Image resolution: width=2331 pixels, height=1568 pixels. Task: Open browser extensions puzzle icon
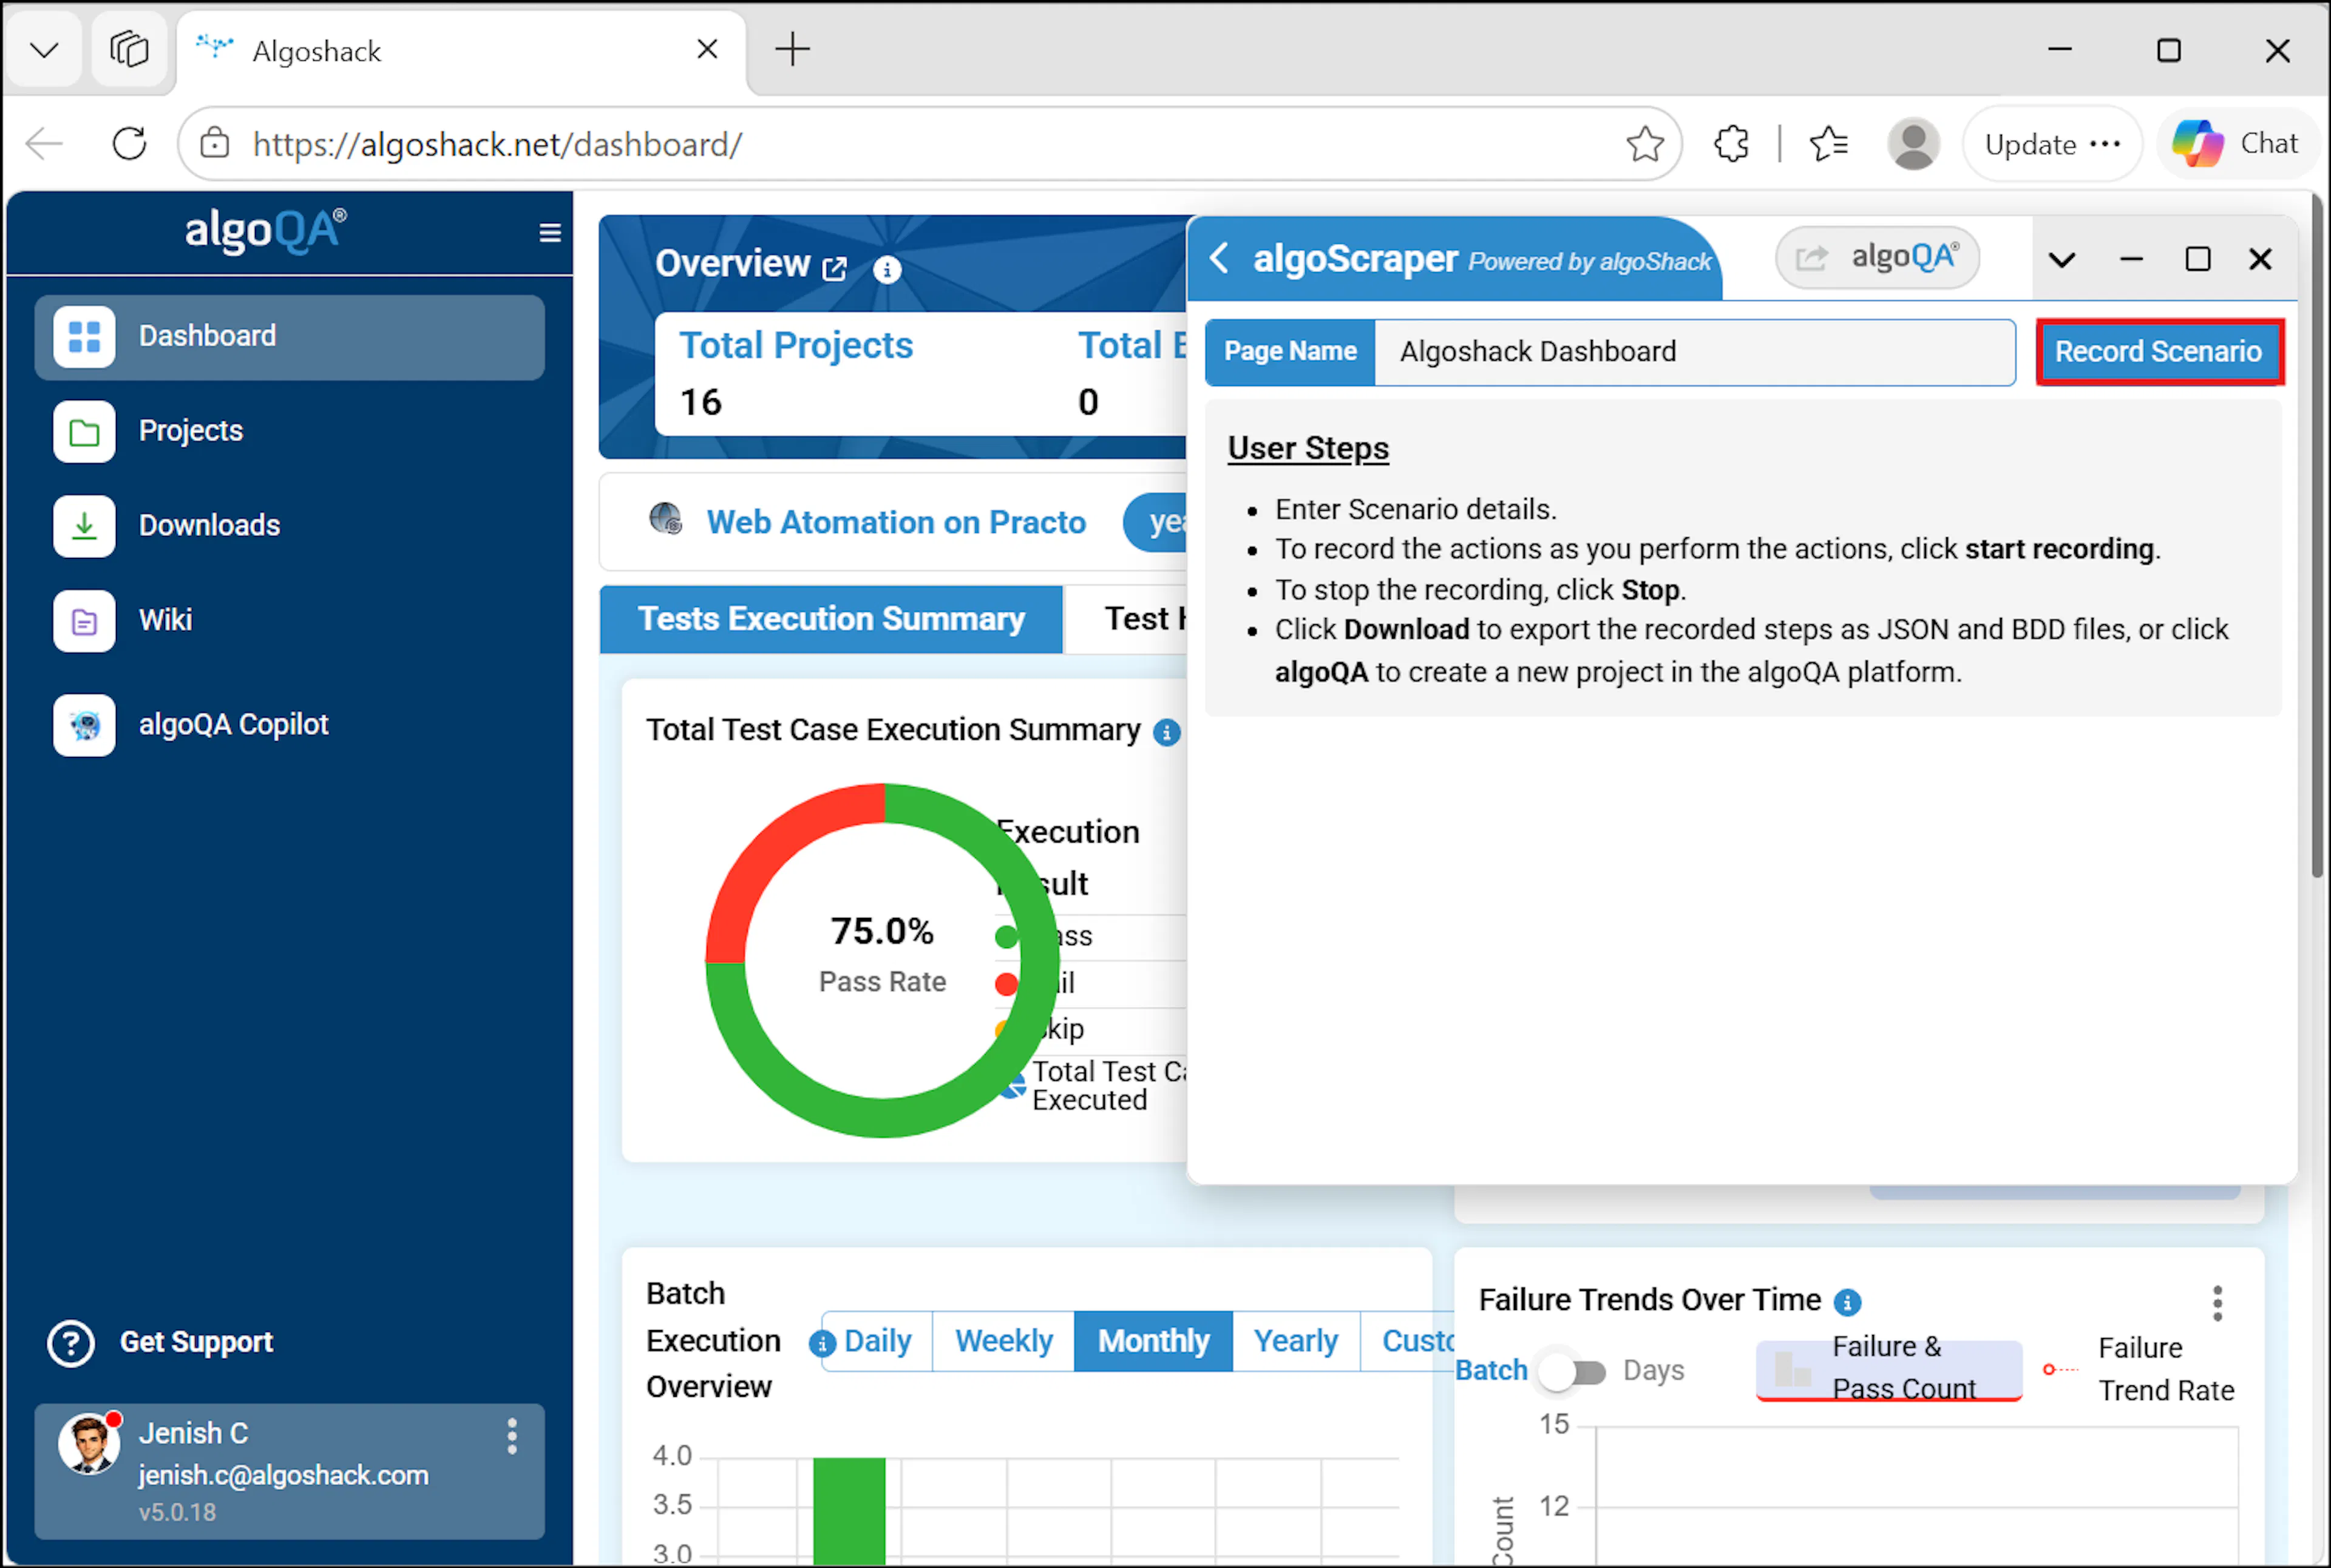point(1731,144)
